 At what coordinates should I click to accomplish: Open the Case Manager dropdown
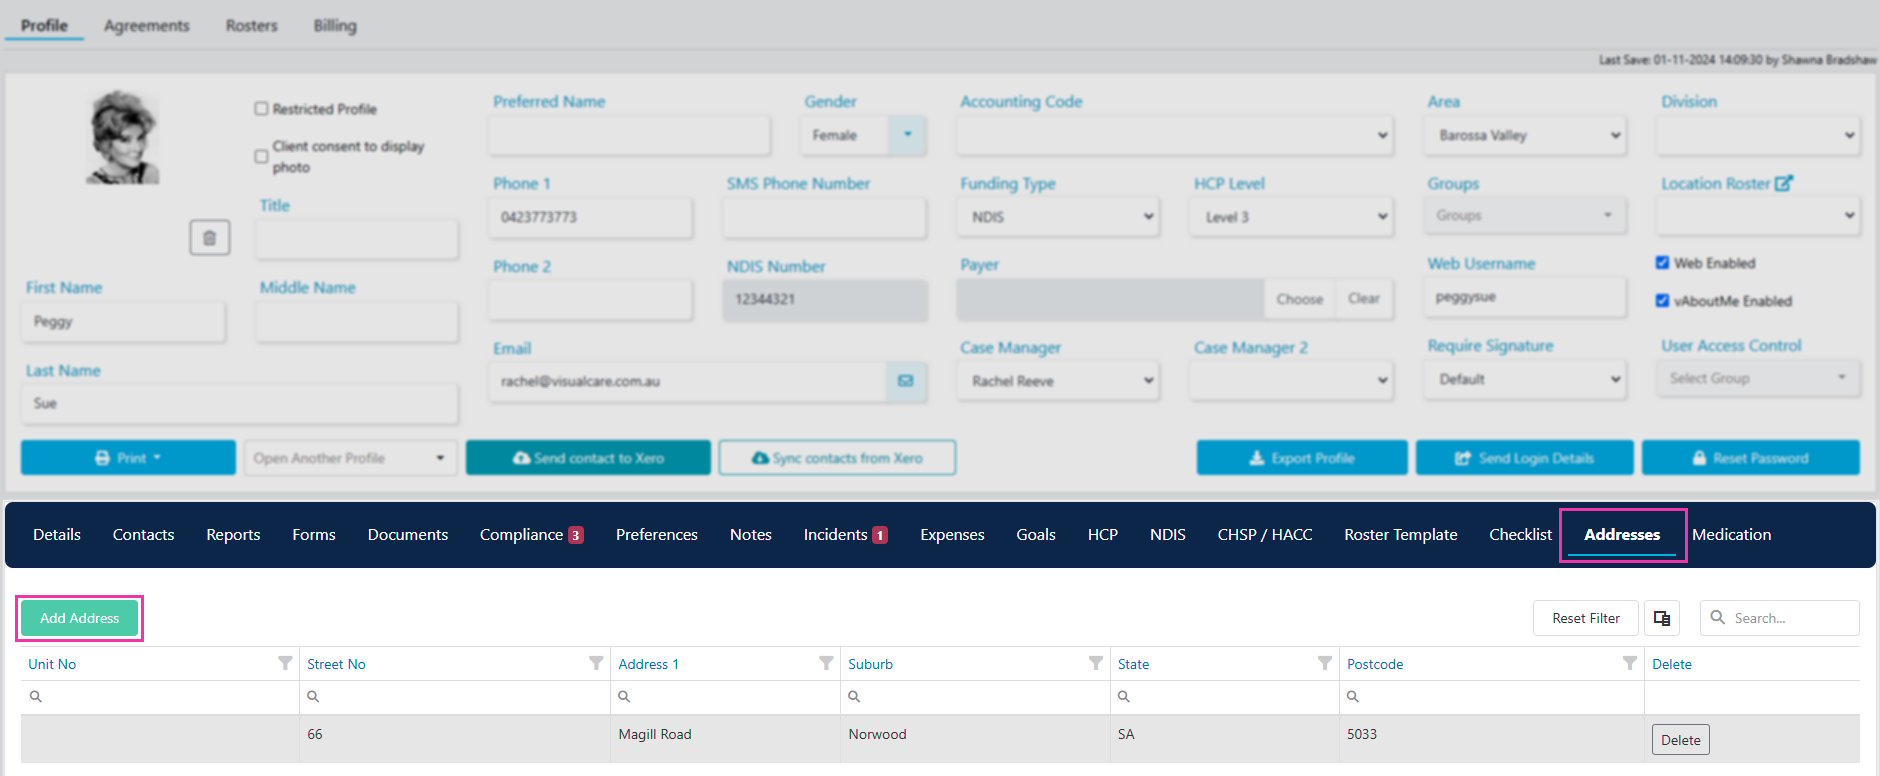[1059, 381]
